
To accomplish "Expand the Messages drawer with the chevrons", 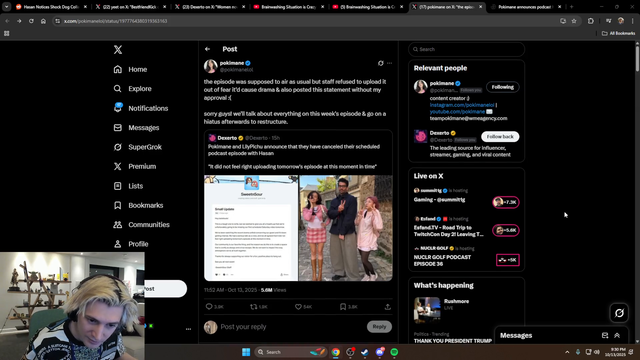I will (x=617, y=336).
